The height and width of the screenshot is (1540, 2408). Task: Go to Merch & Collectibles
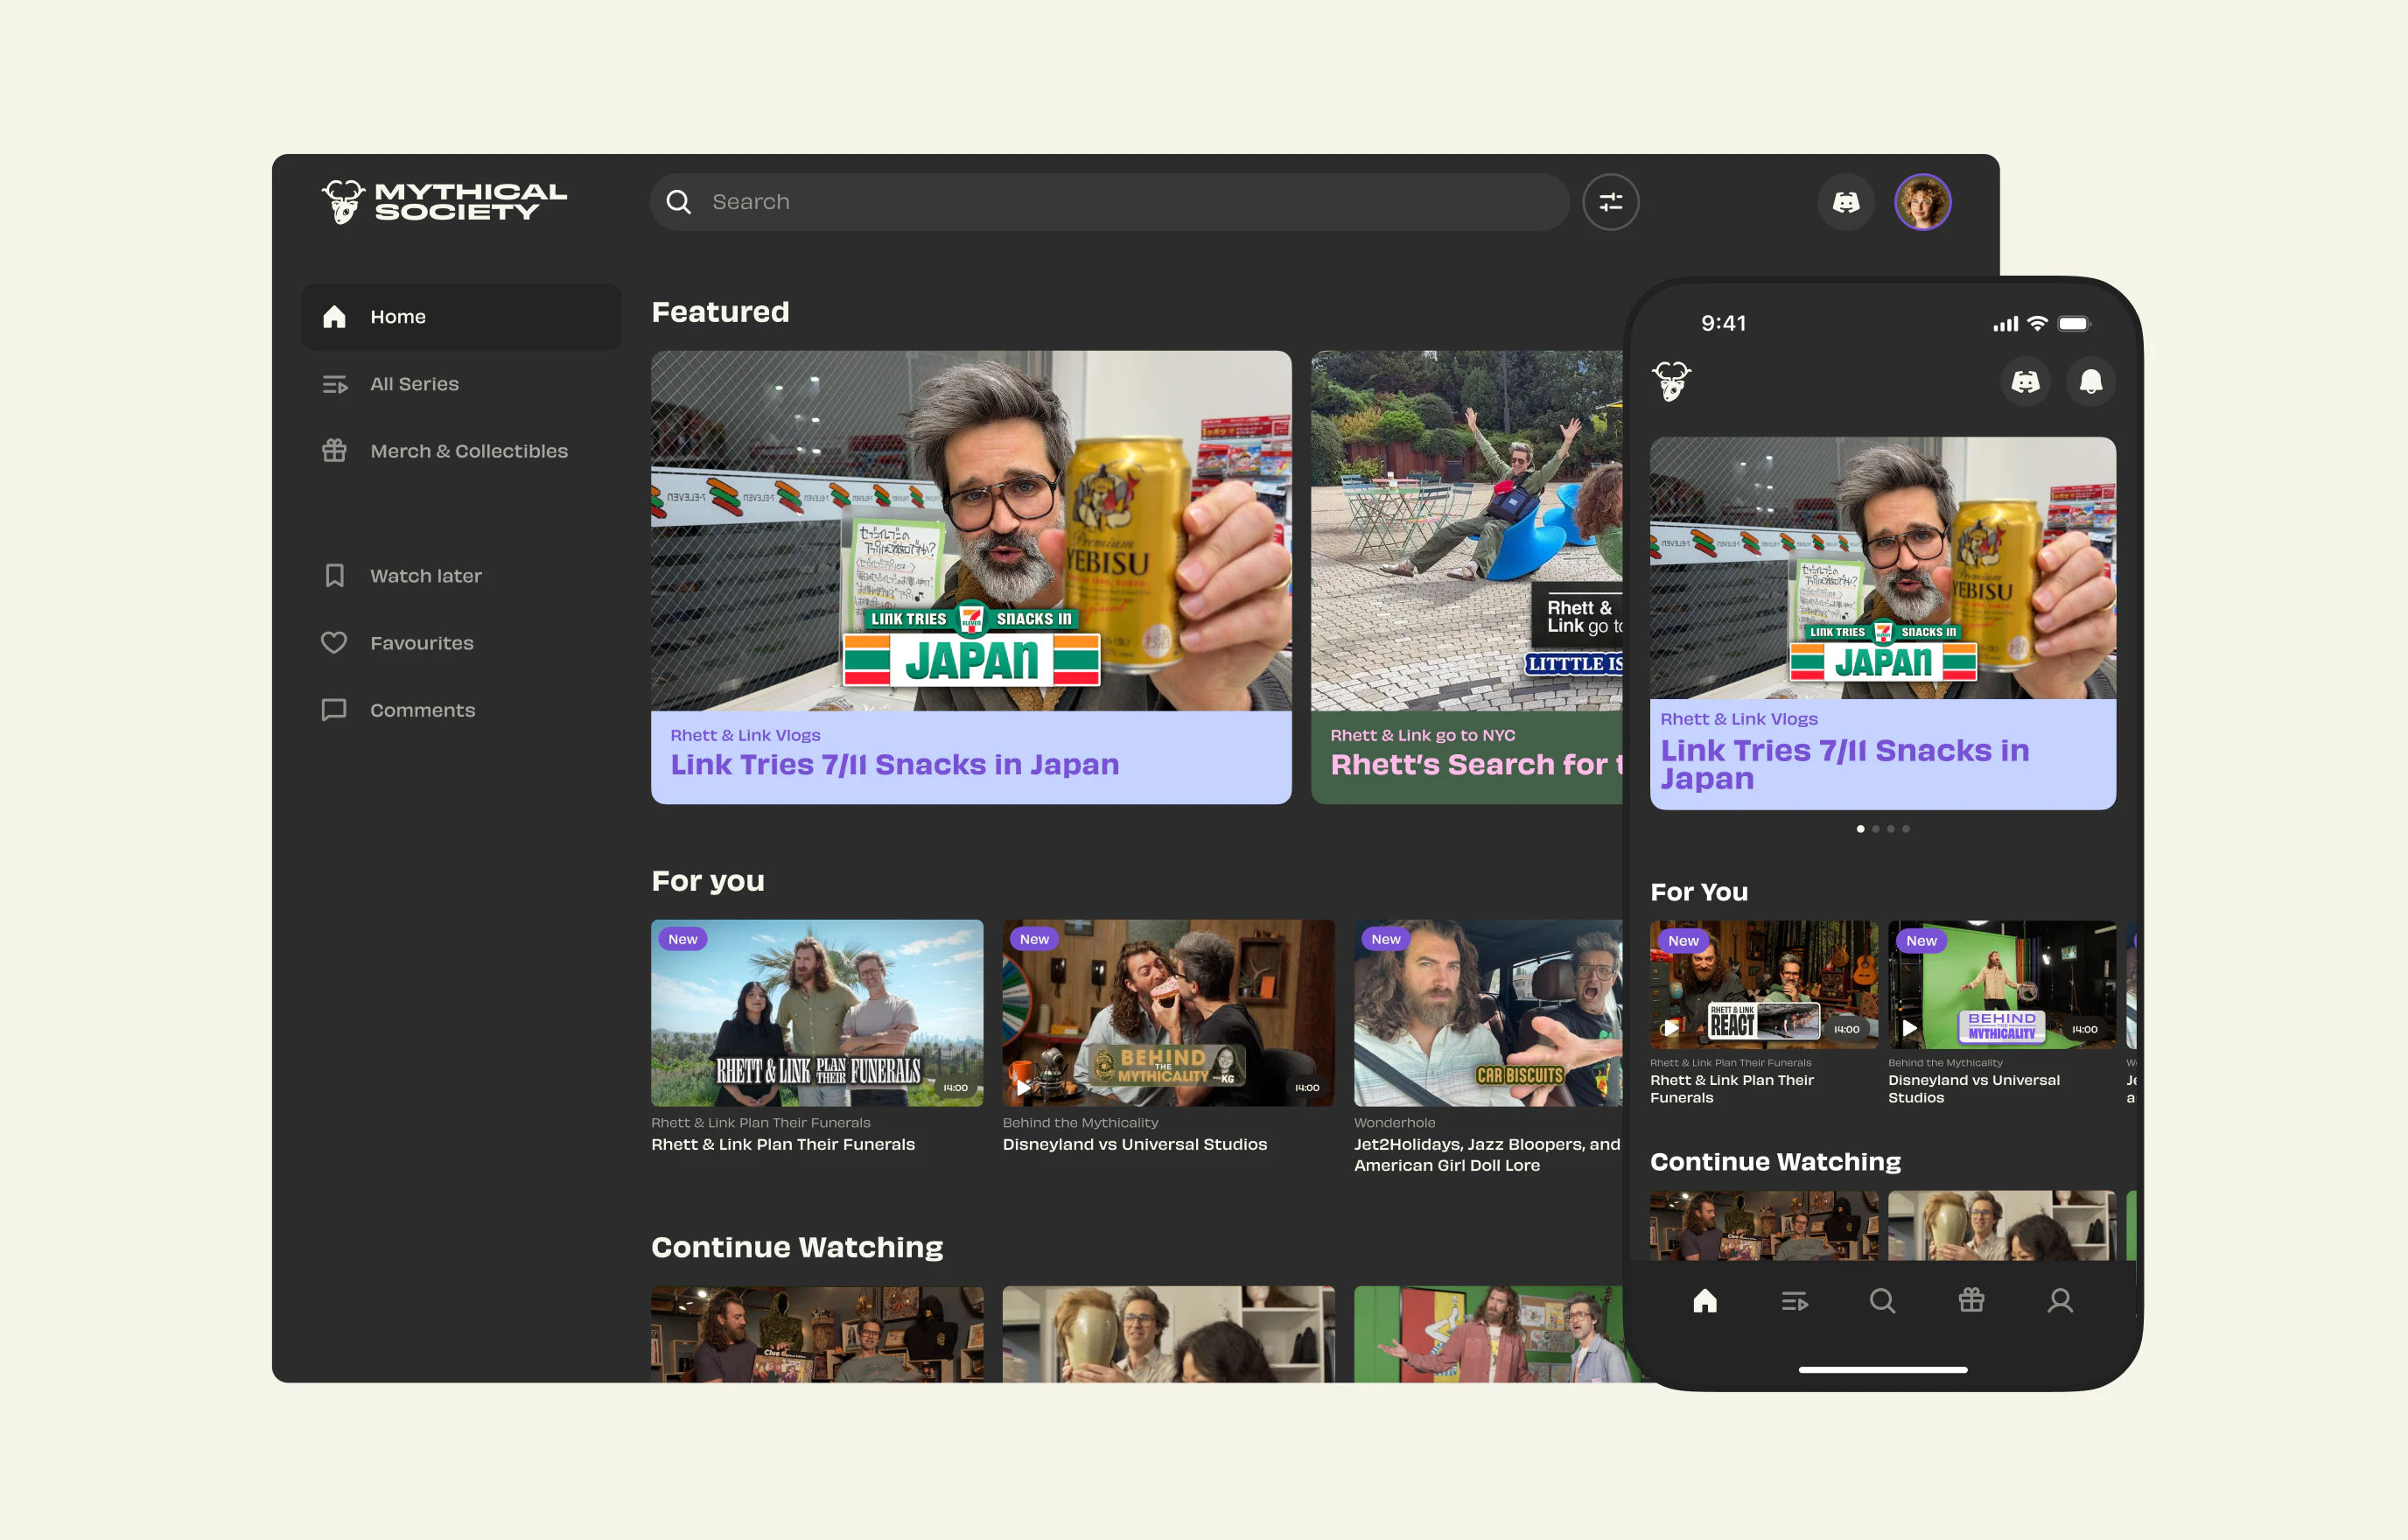click(x=468, y=451)
